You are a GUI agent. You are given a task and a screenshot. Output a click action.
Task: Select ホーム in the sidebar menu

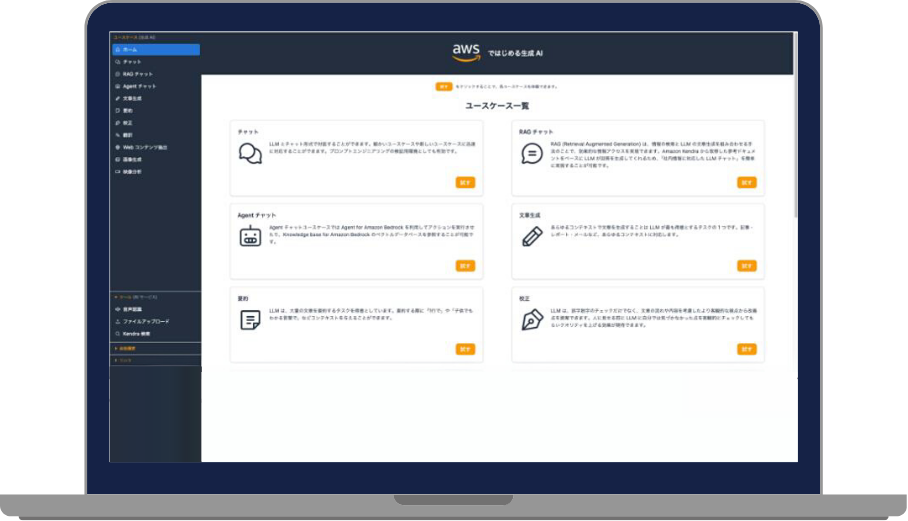[x=155, y=49]
